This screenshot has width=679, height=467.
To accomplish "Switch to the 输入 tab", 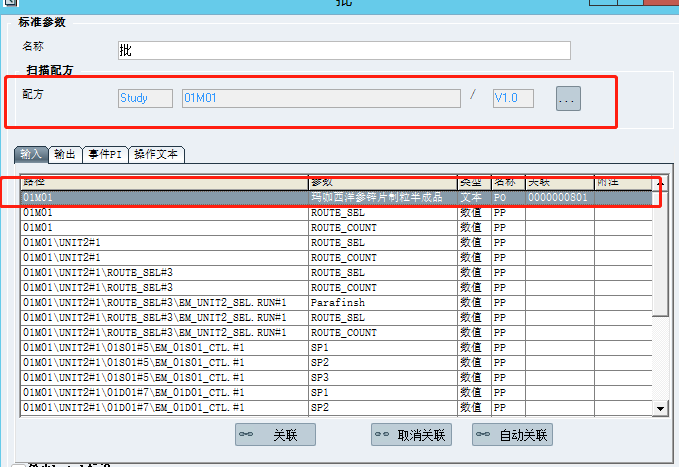I will [31, 154].
